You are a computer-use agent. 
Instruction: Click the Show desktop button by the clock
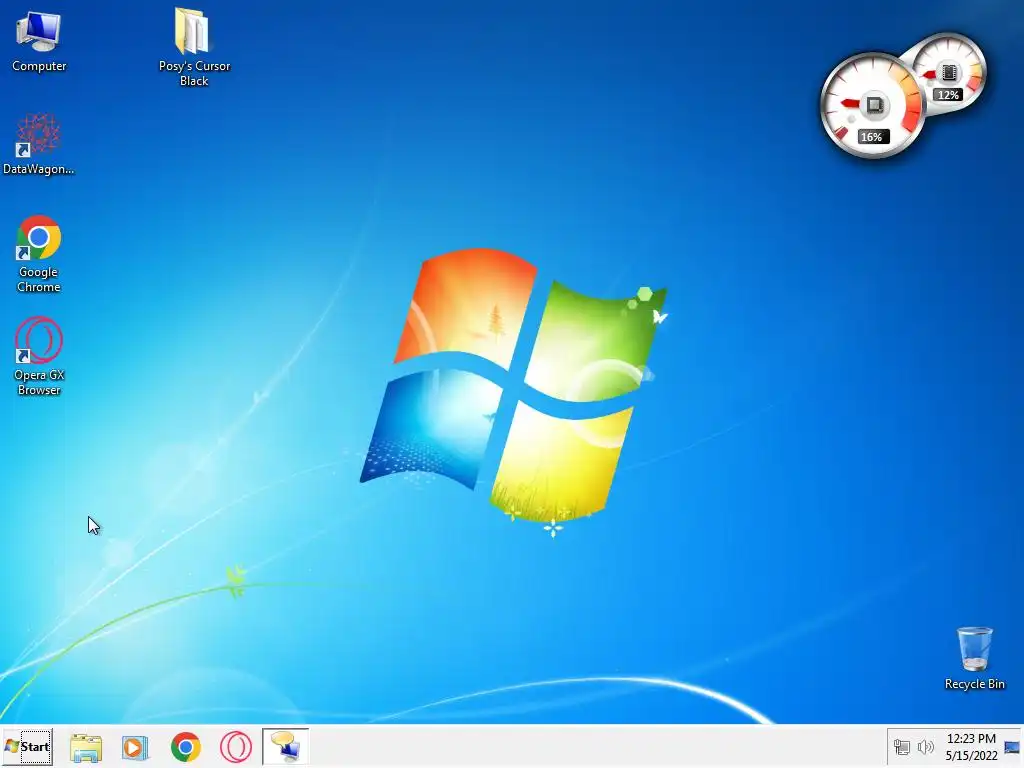(1012, 747)
